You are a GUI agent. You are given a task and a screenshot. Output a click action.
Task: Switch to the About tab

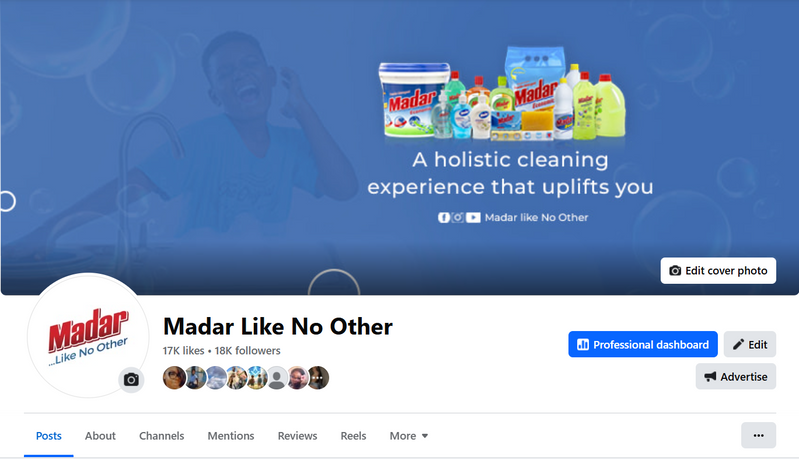click(x=100, y=436)
